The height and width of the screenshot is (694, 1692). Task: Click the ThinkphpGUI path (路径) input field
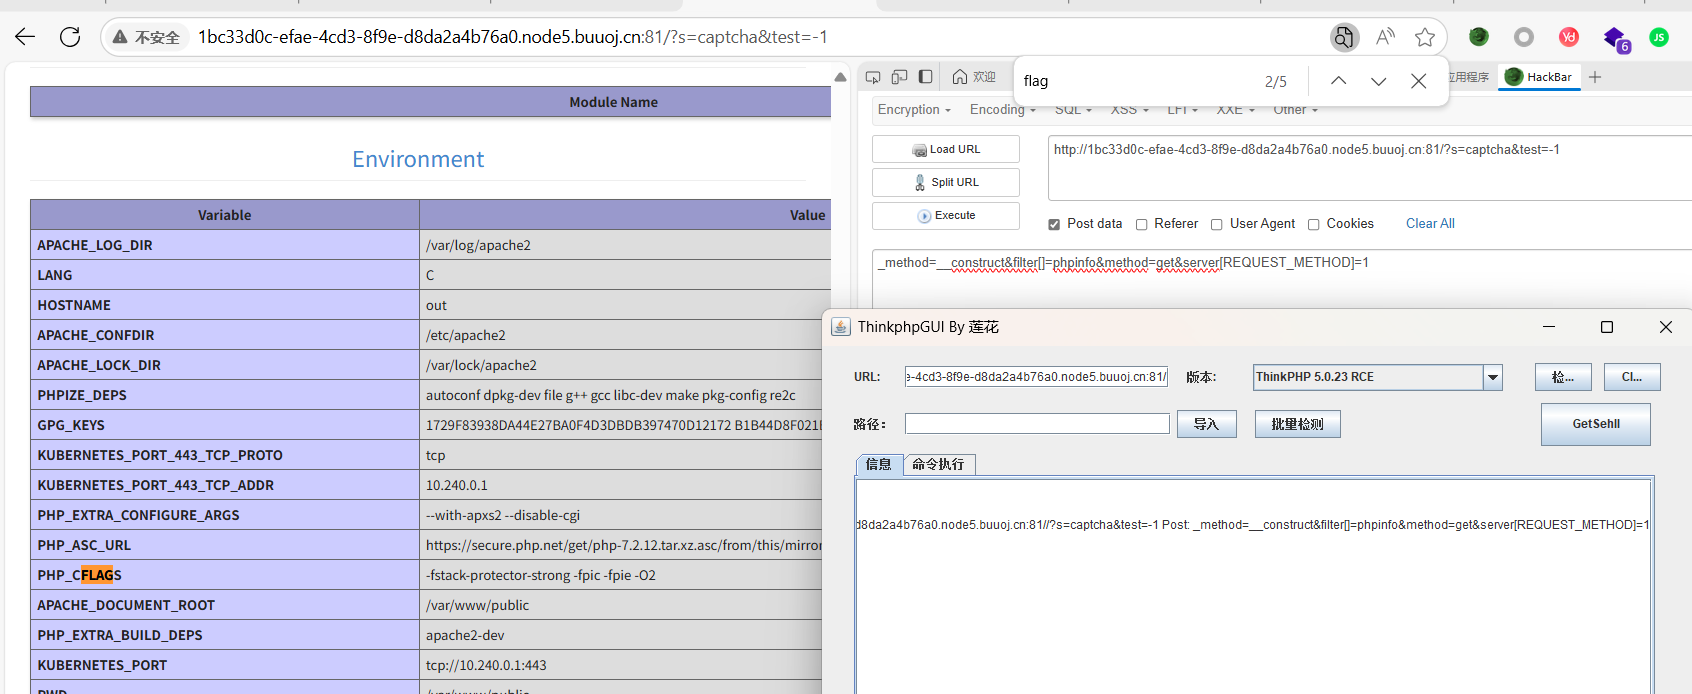1037,424
